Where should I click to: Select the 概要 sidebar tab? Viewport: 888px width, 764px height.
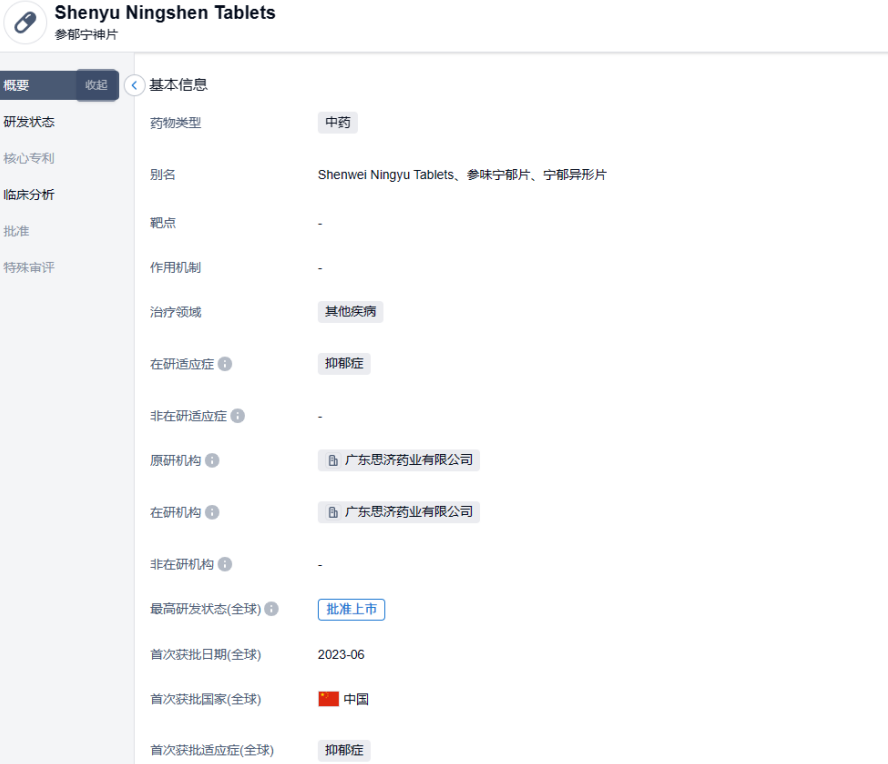pyautogui.click(x=17, y=86)
